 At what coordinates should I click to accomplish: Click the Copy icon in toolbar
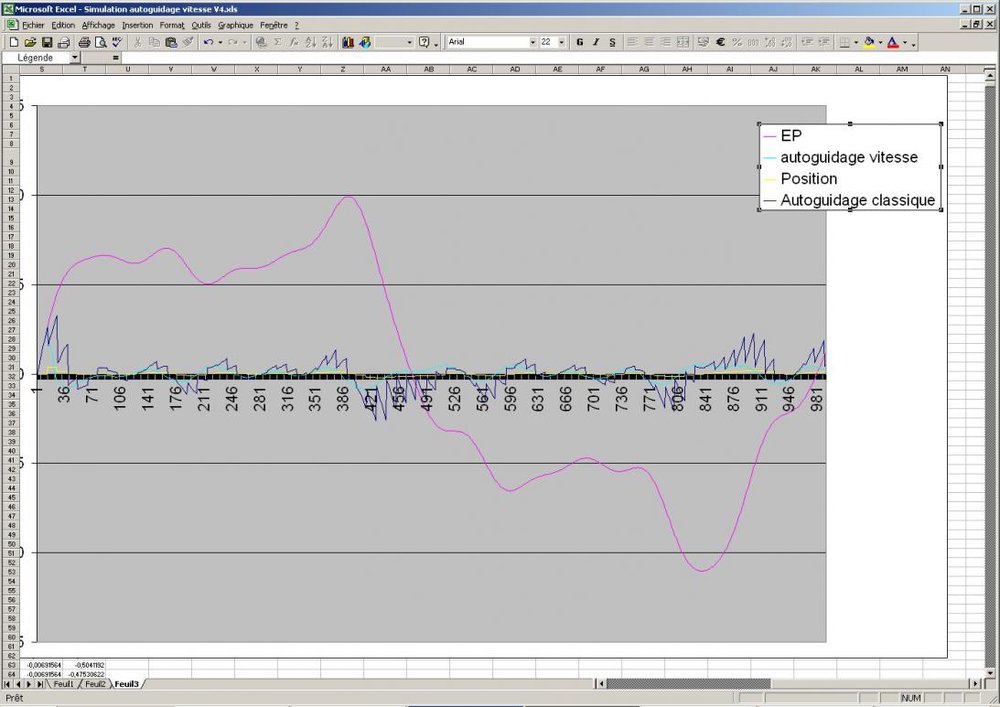pyautogui.click(x=154, y=42)
